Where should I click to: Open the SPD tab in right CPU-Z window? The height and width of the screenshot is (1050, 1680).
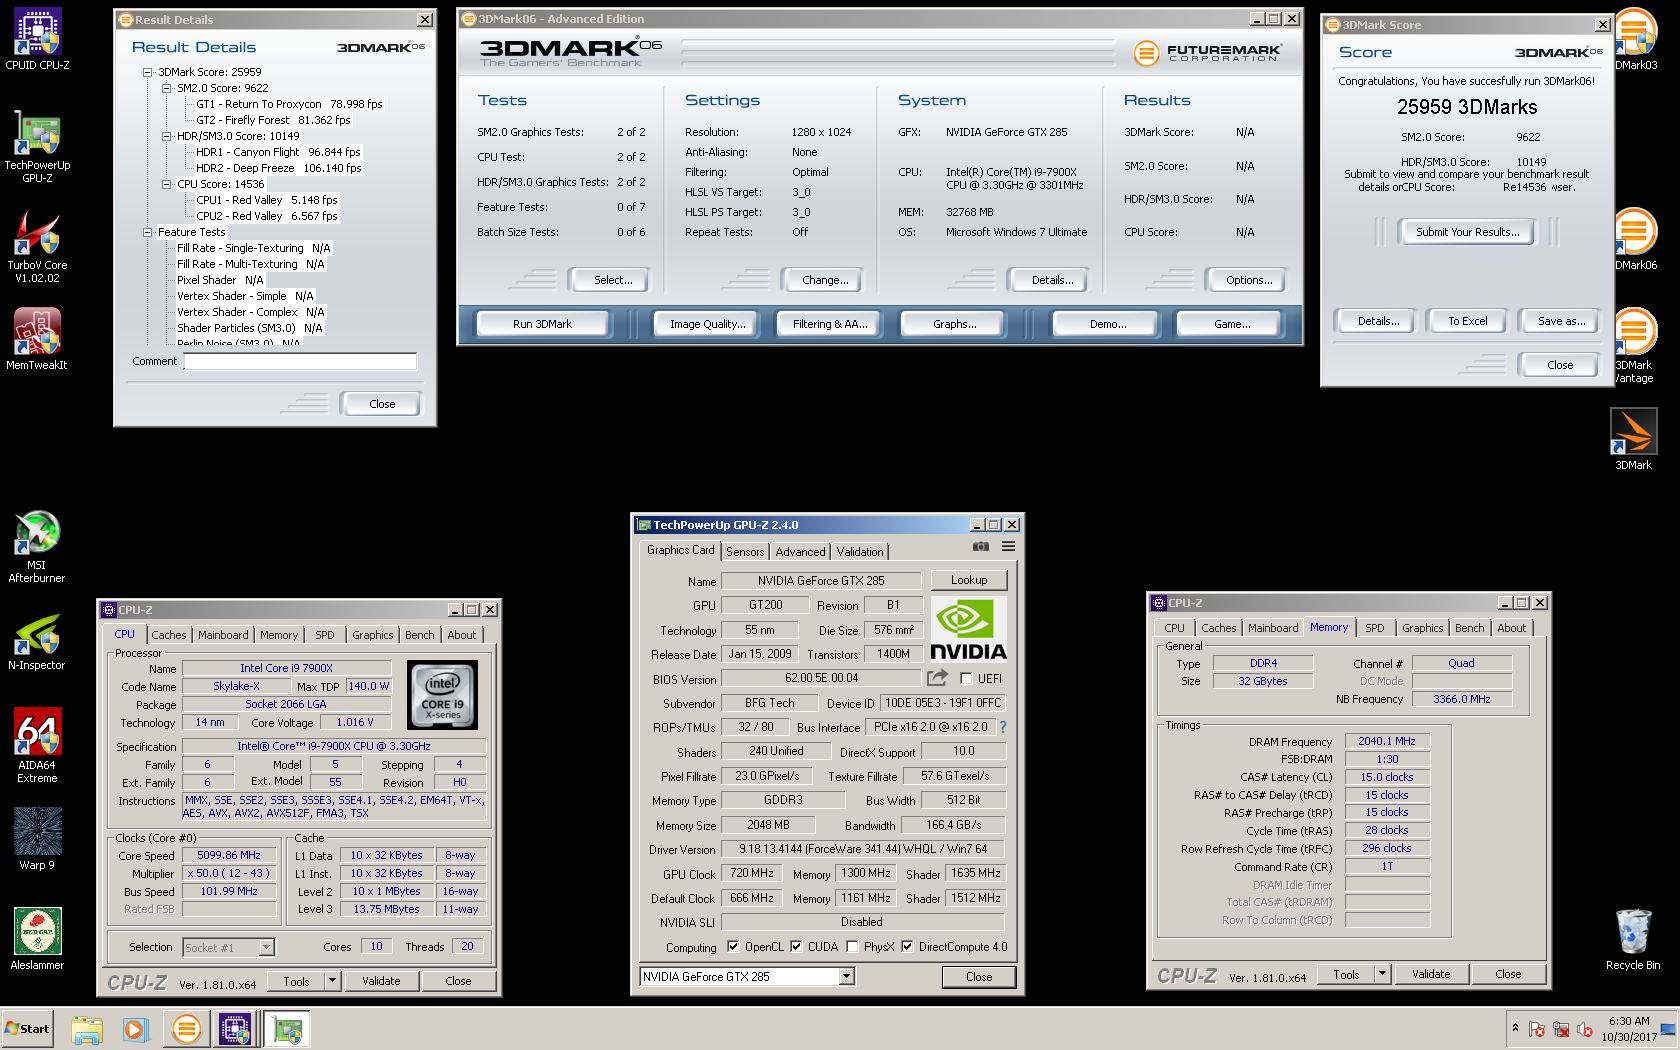(1375, 628)
